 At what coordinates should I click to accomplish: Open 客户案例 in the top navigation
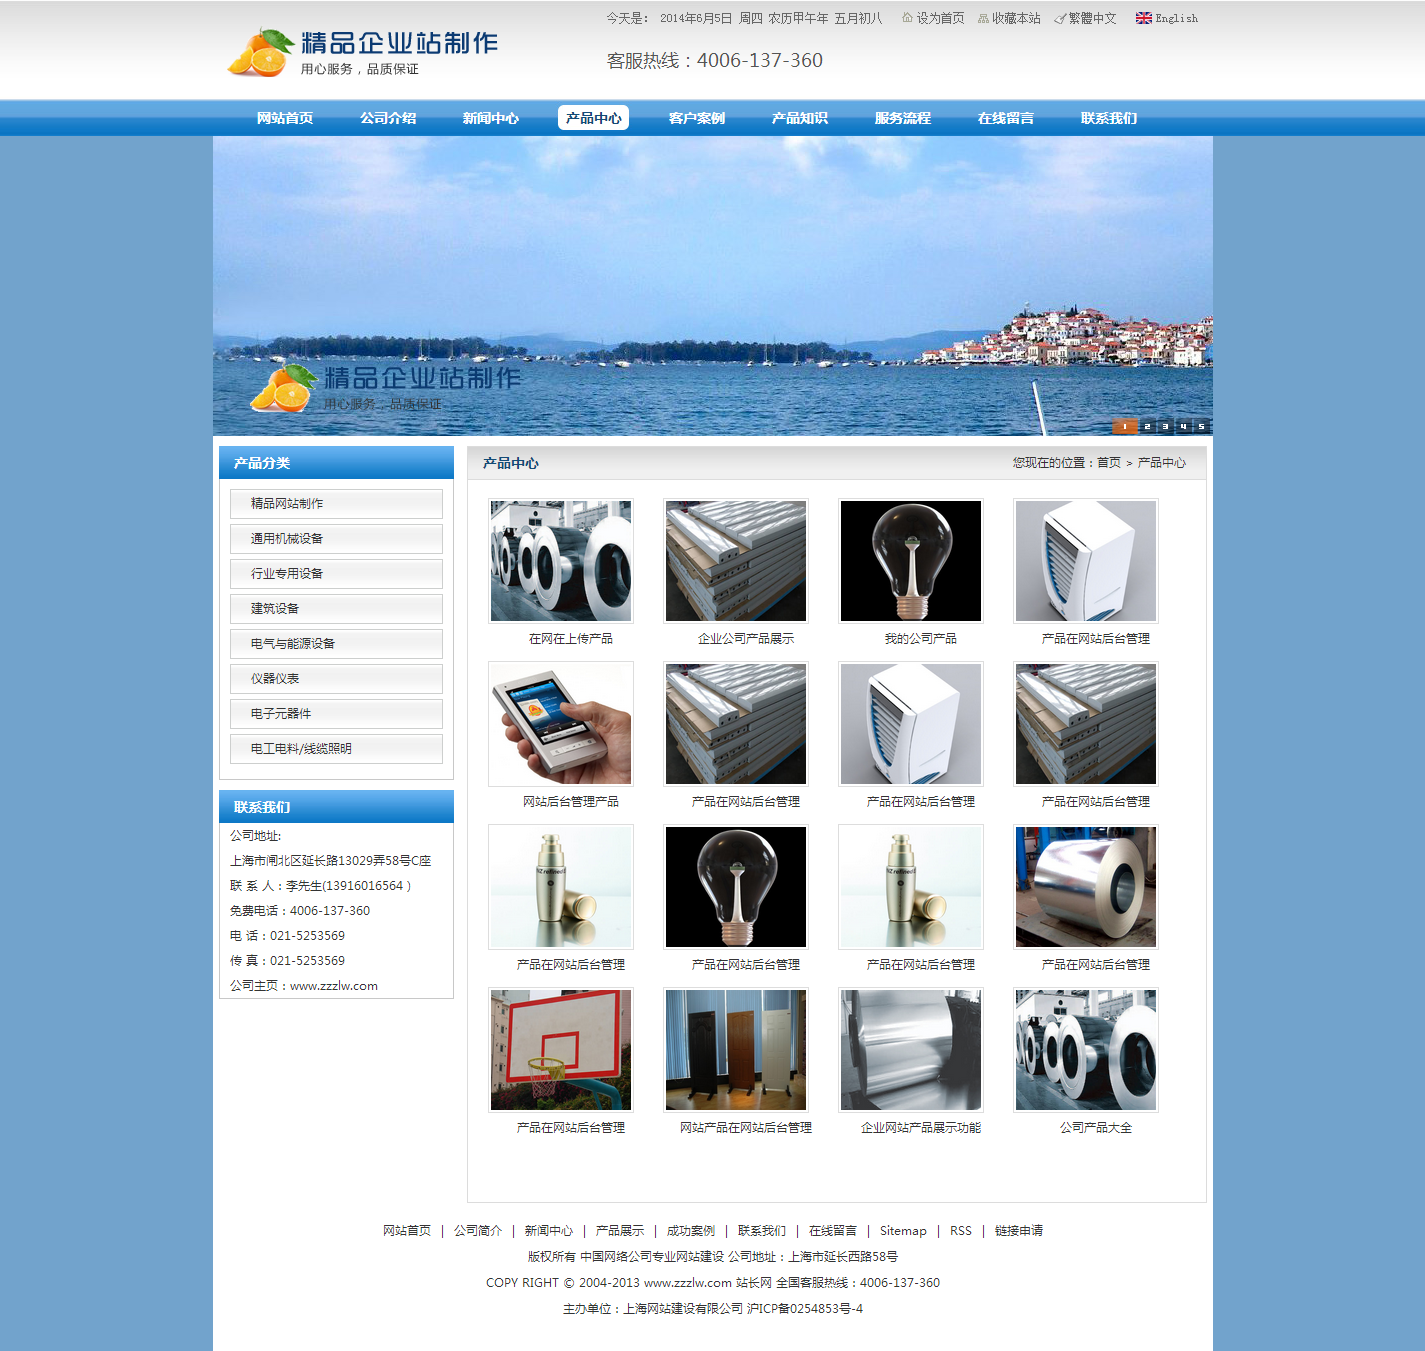click(x=696, y=118)
